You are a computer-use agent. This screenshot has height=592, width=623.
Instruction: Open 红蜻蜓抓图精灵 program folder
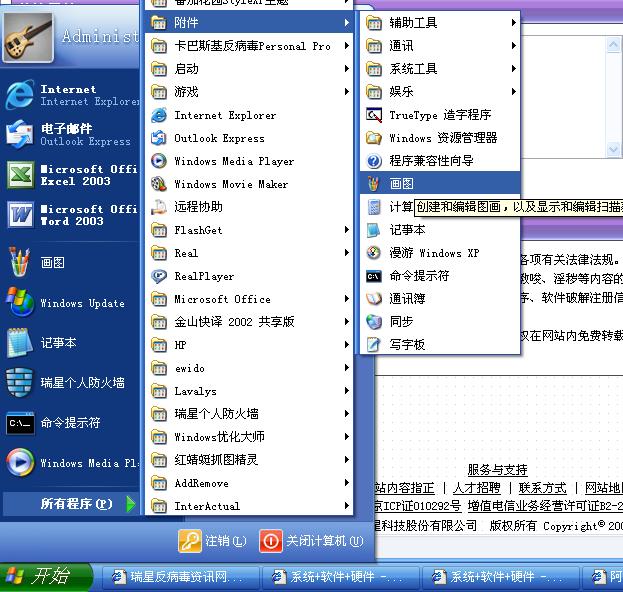point(249,460)
